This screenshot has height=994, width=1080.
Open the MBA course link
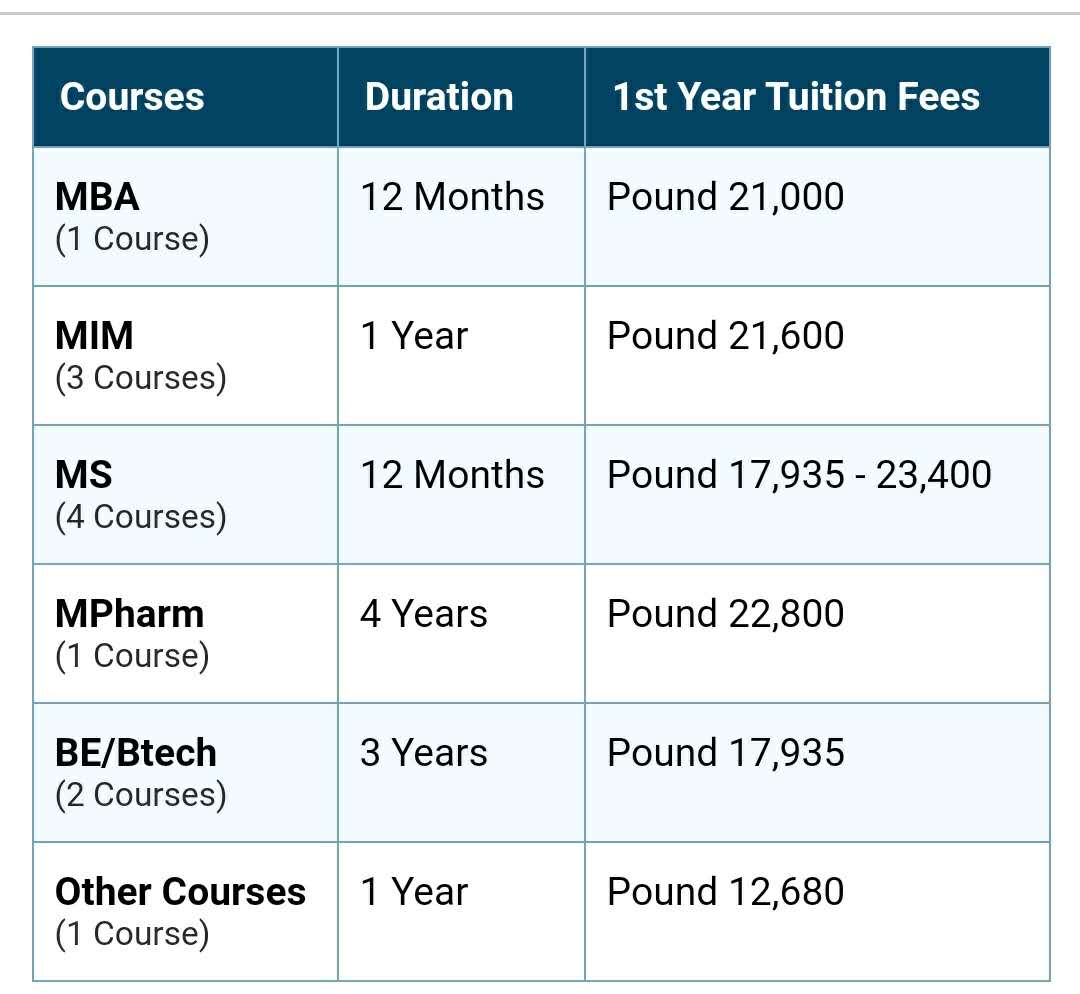[97, 197]
